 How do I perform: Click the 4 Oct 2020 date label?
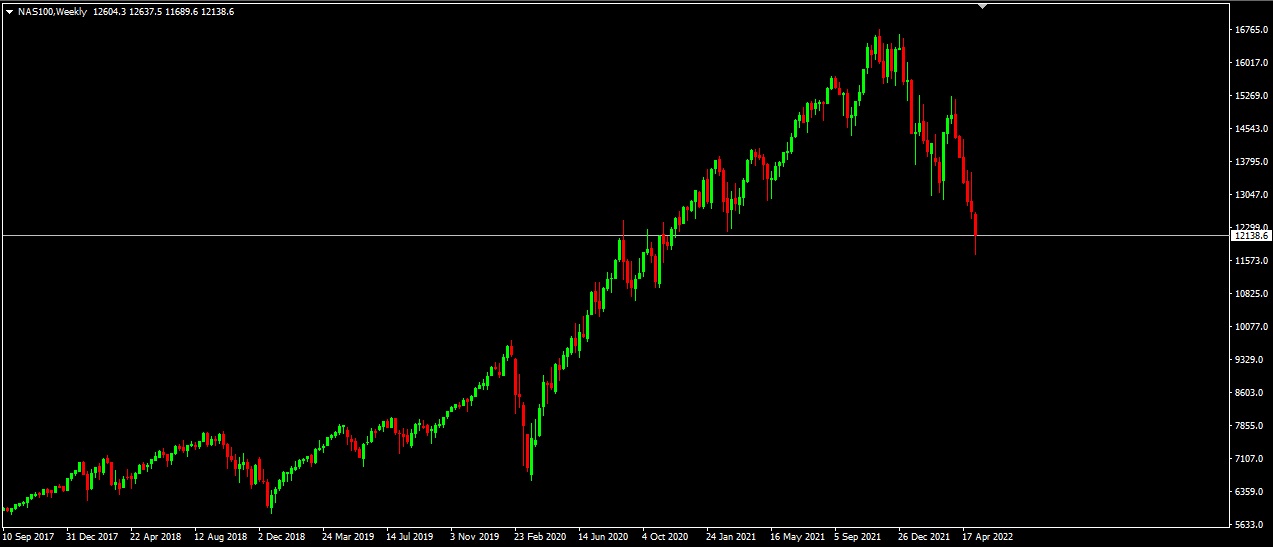(x=666, y=537)
